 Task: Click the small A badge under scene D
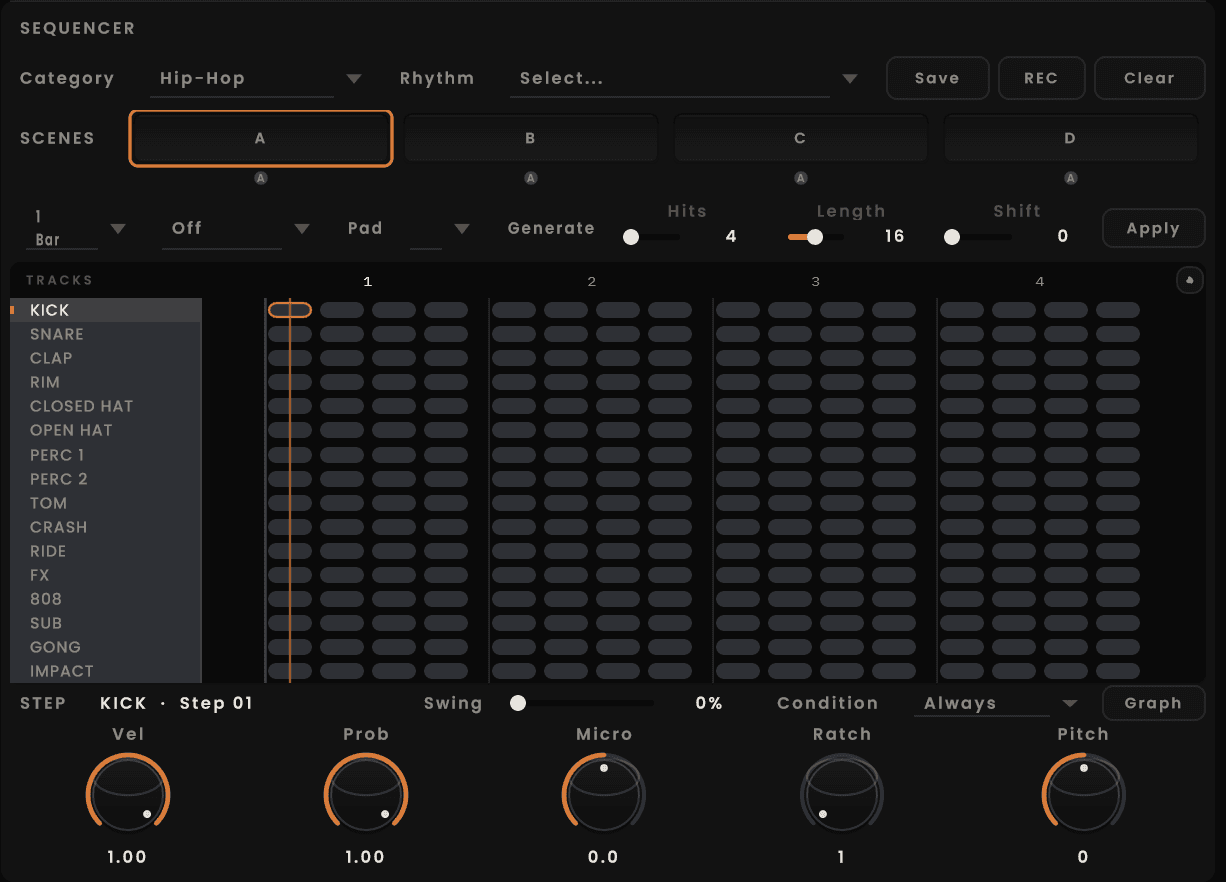click(1071, 178)
